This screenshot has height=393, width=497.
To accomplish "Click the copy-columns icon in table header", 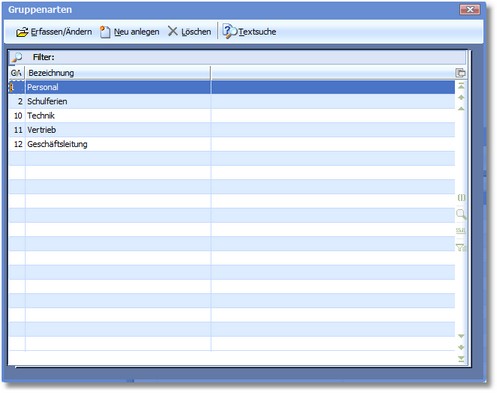I will click(x=460, y=73).
